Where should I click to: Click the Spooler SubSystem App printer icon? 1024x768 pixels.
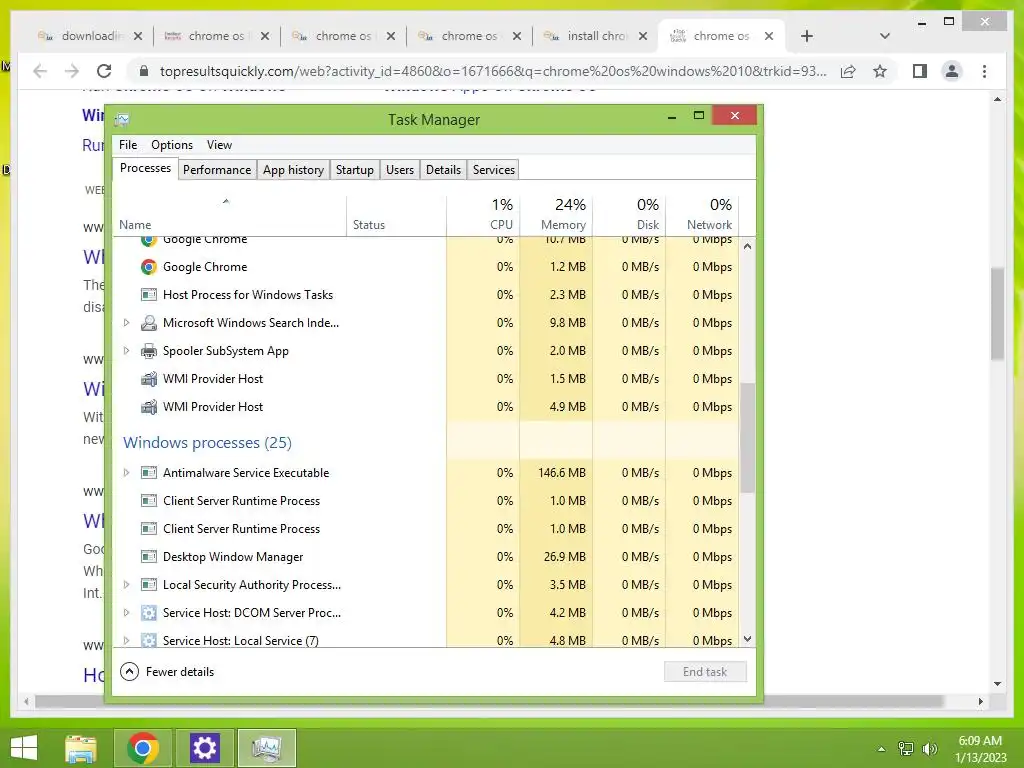pyautogui.click(x=149, y=351)
